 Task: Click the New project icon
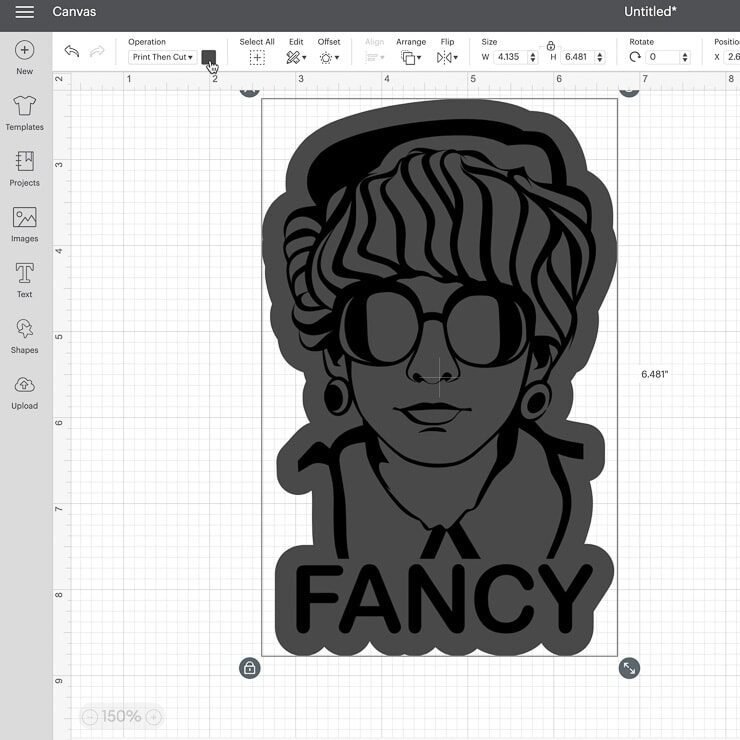[x=25, y=51]
